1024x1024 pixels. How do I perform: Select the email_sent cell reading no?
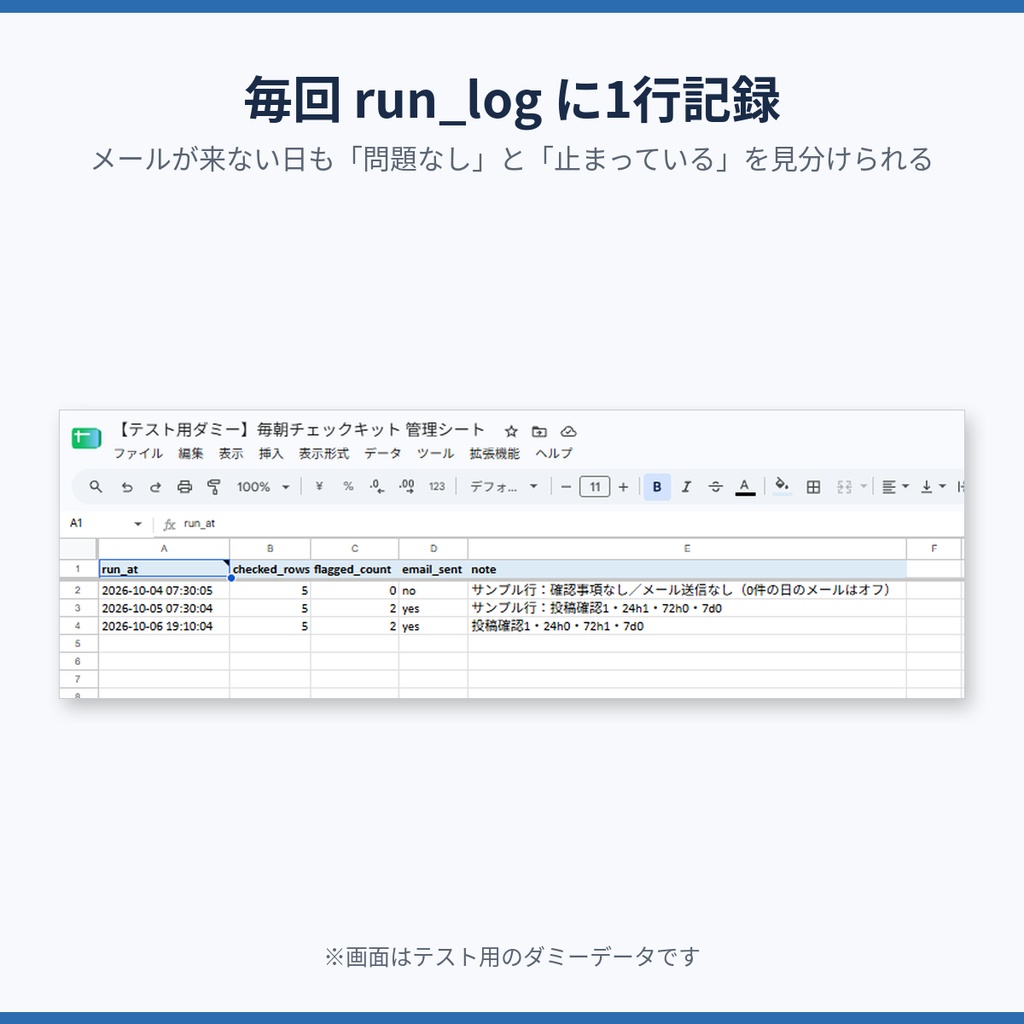[x=434, y=590]
